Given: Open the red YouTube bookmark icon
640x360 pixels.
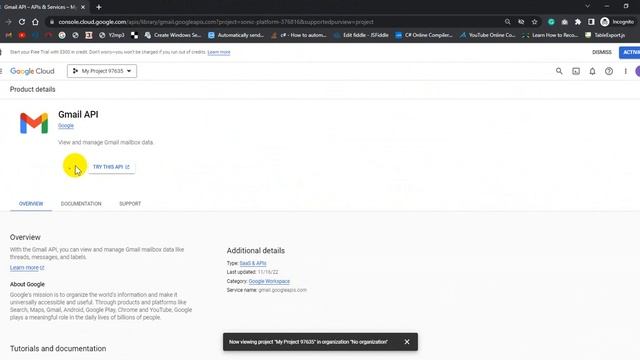Looking at the screenshot, I should pyautogui.click(x=22, y=36).
